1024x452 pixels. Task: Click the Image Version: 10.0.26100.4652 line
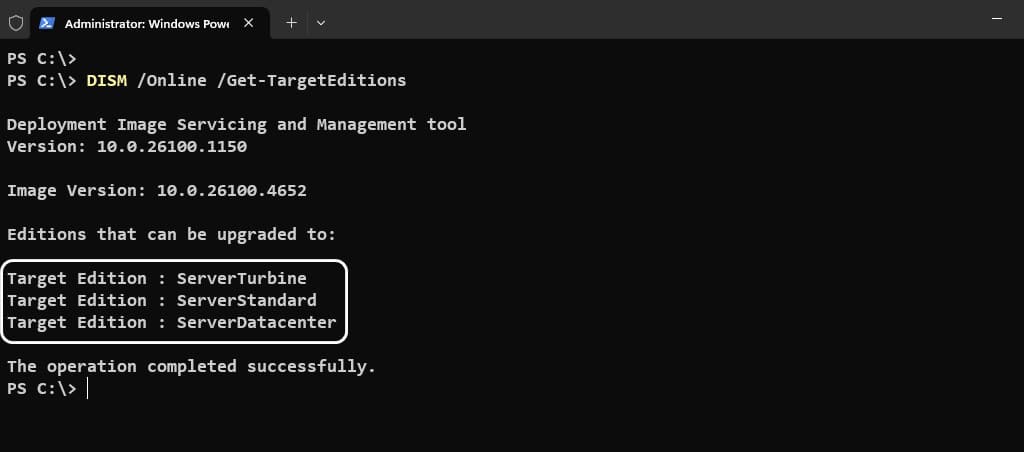157,191
